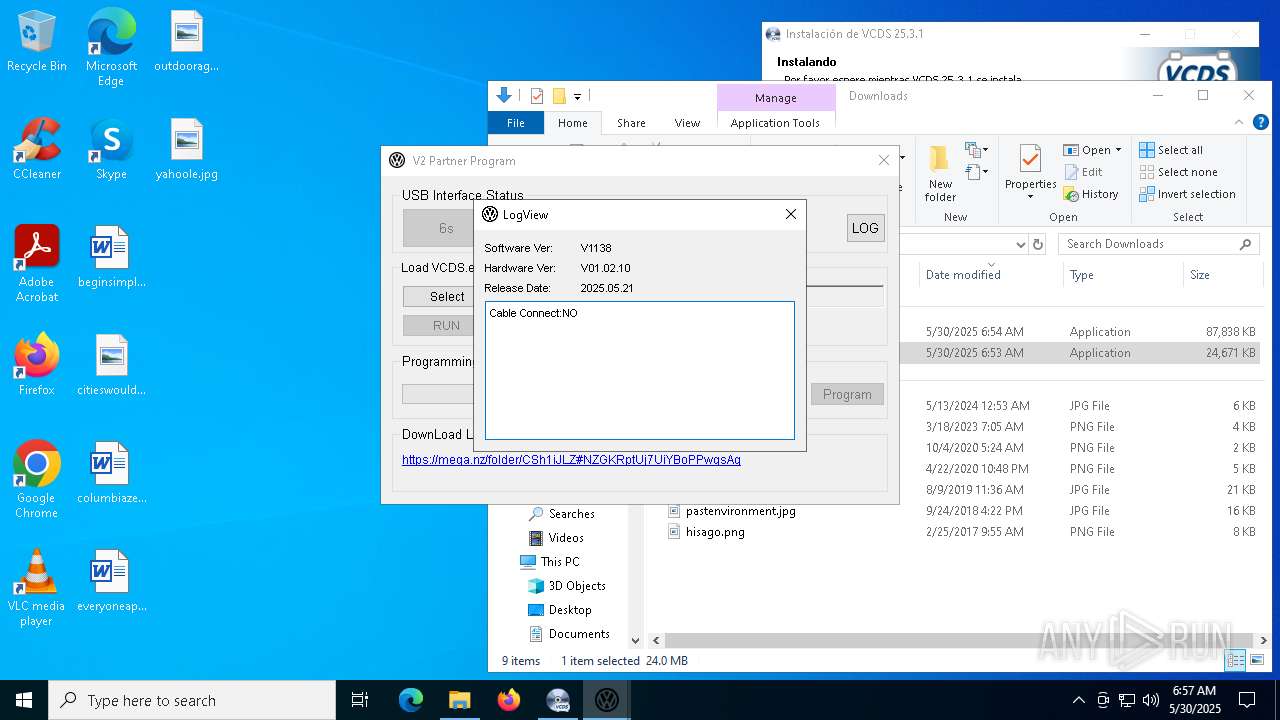Open the Quick Access Toolbar customize dropdown
Image resolution: width=1280 pixels, height=720 pixels.
tap(577, 96)
